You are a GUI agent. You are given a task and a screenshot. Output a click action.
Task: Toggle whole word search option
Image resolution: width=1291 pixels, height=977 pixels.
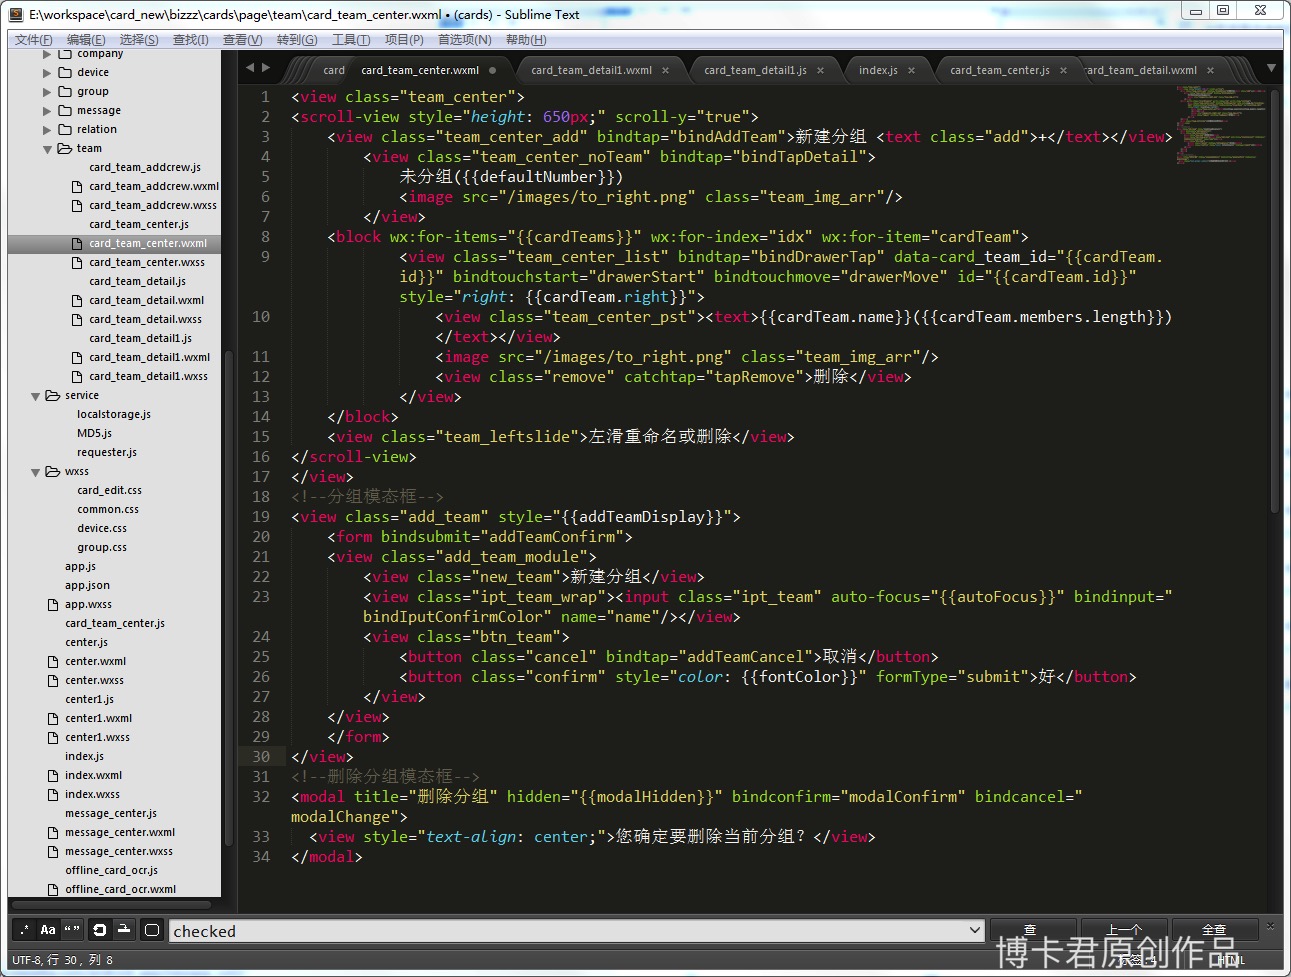coord(72,930)
